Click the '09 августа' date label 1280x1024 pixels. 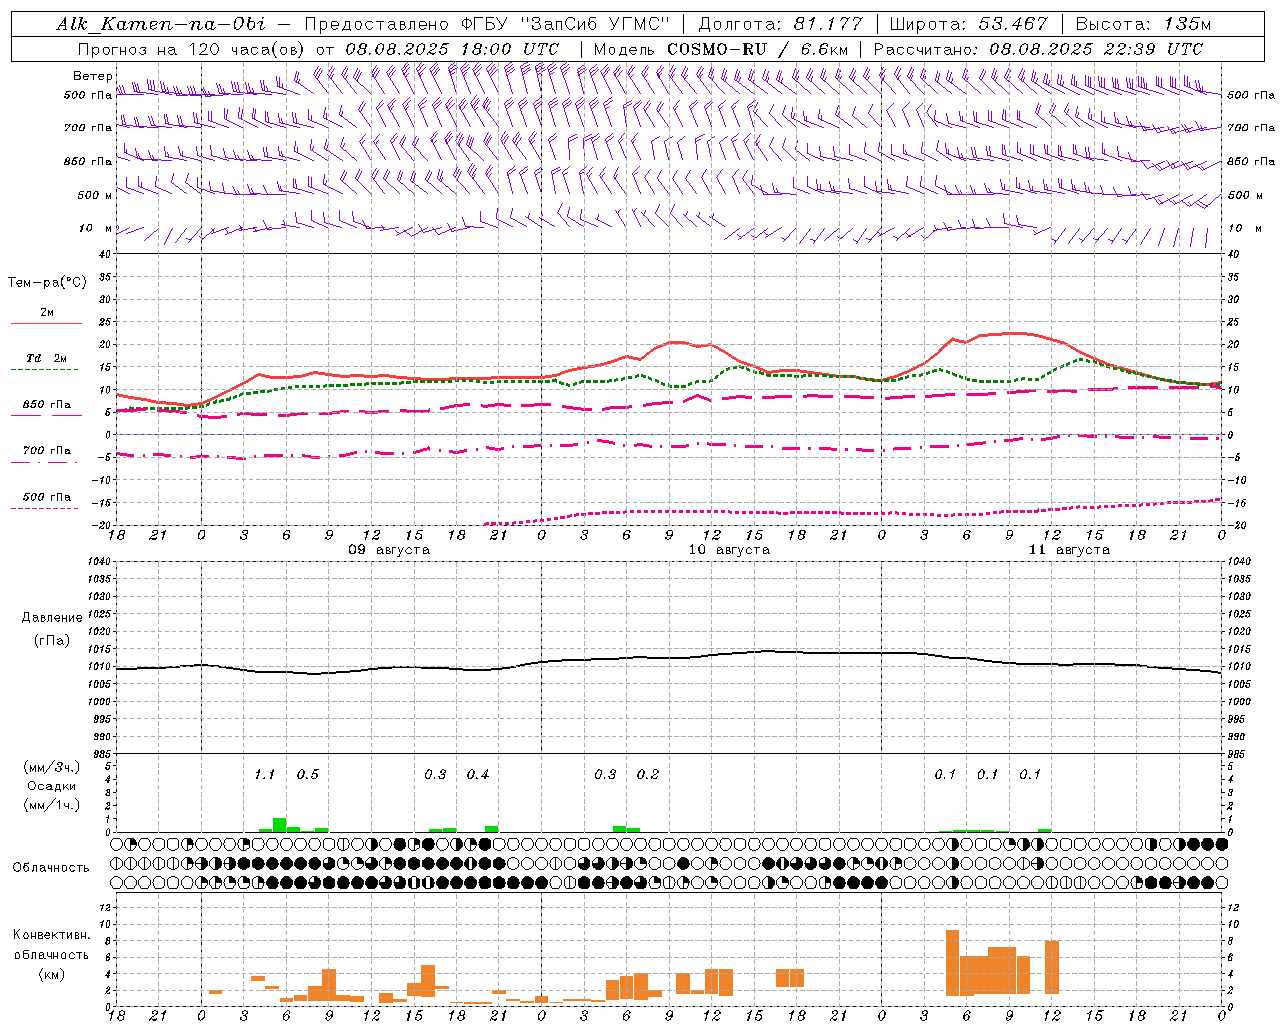[389, 550]
